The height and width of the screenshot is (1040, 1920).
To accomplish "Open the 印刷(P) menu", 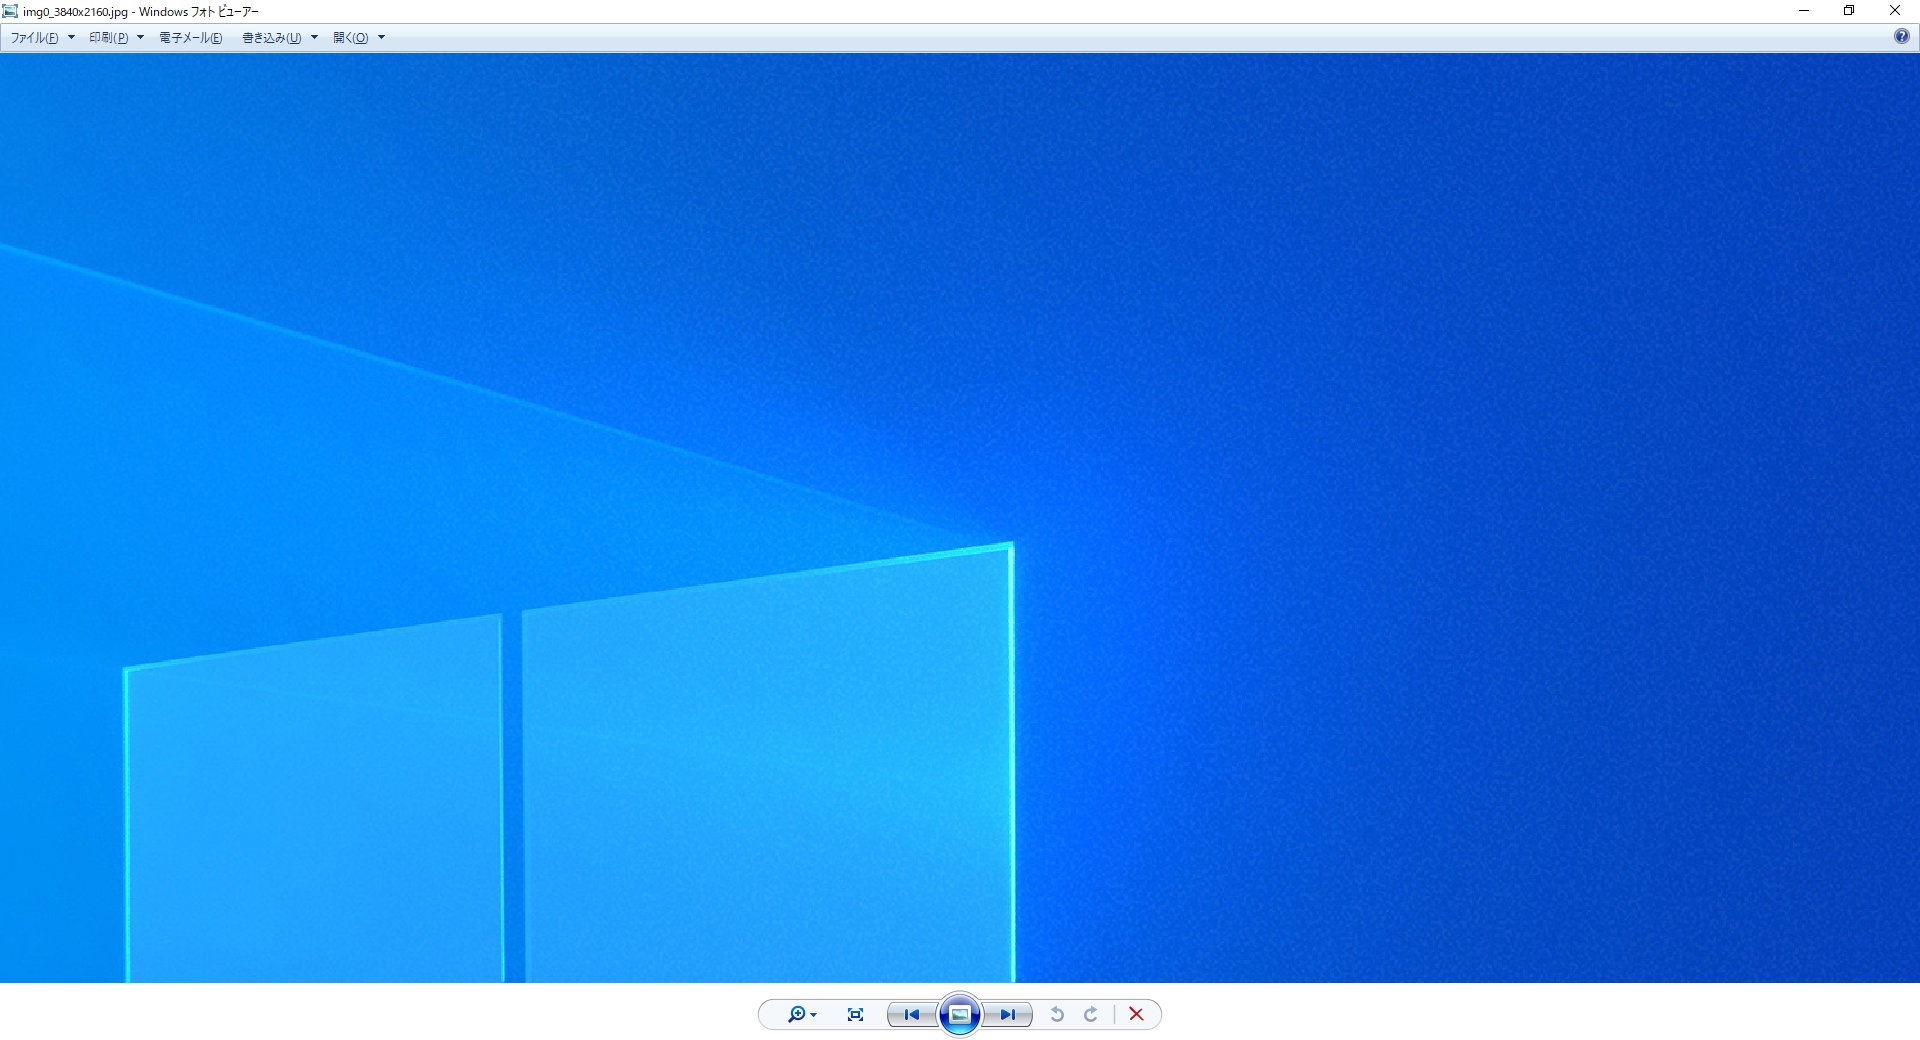I will pos(108,38).
